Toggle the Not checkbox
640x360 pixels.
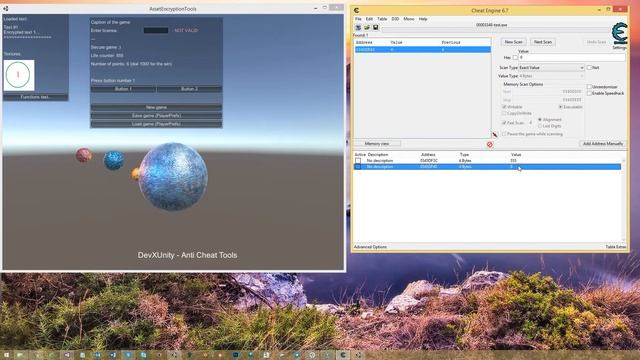[589, 67]
